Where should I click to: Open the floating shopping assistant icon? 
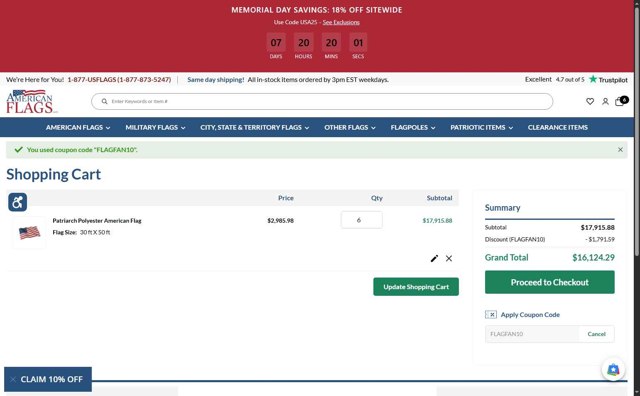pyautogui.click(x=613, y=369)
